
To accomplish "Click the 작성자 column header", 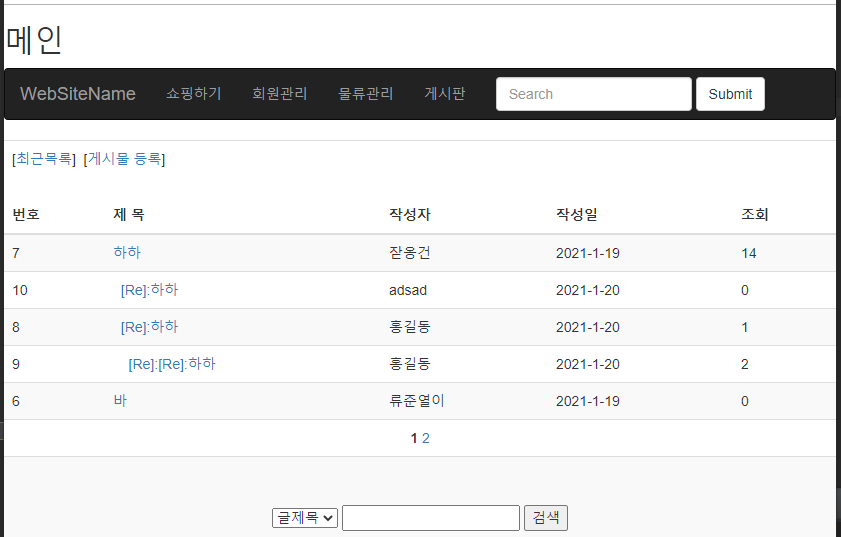I will click(x=410, y=215).
